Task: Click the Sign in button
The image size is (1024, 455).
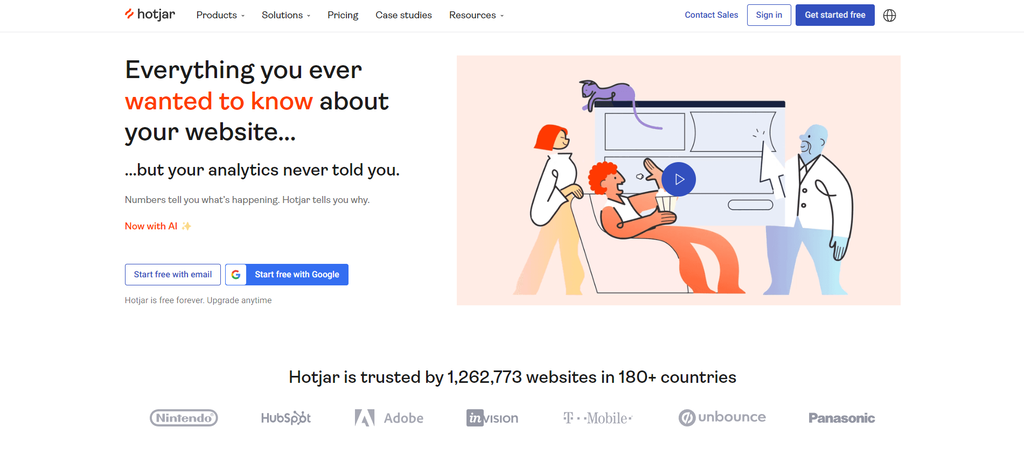Action: [769, 15]
